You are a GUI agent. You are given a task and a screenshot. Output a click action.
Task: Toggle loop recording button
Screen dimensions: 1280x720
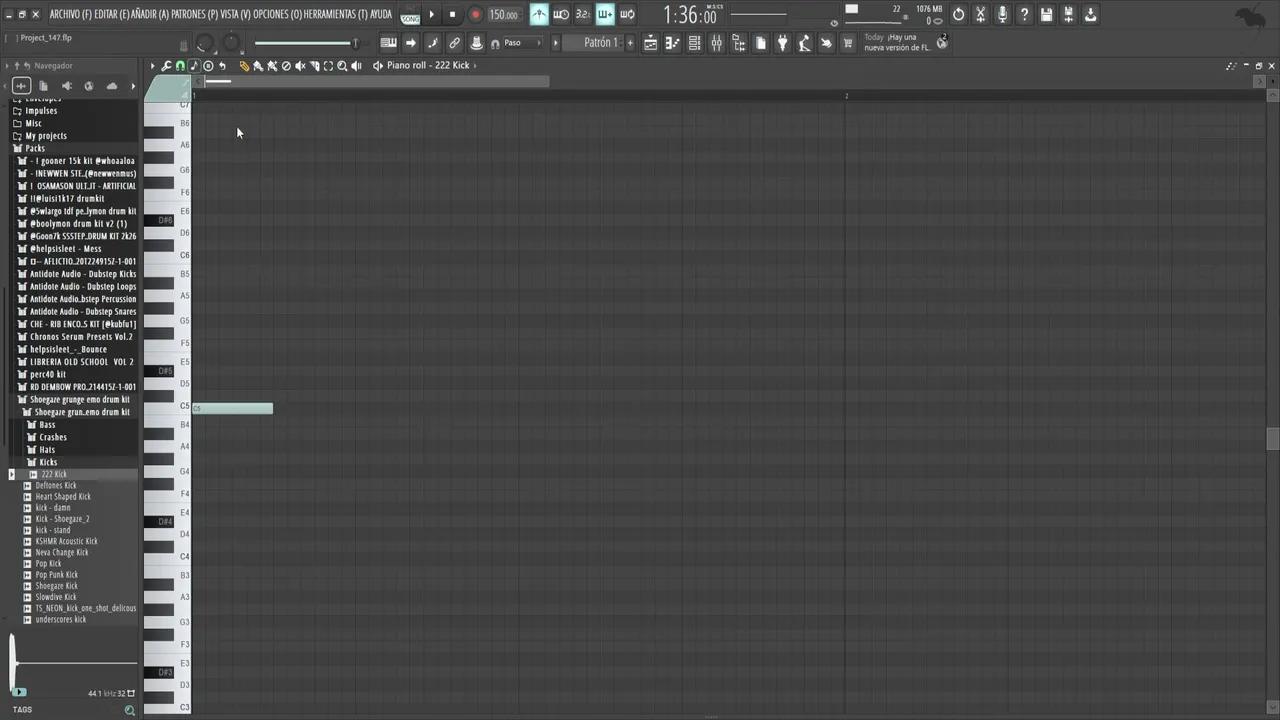click(x=627, y=15)
